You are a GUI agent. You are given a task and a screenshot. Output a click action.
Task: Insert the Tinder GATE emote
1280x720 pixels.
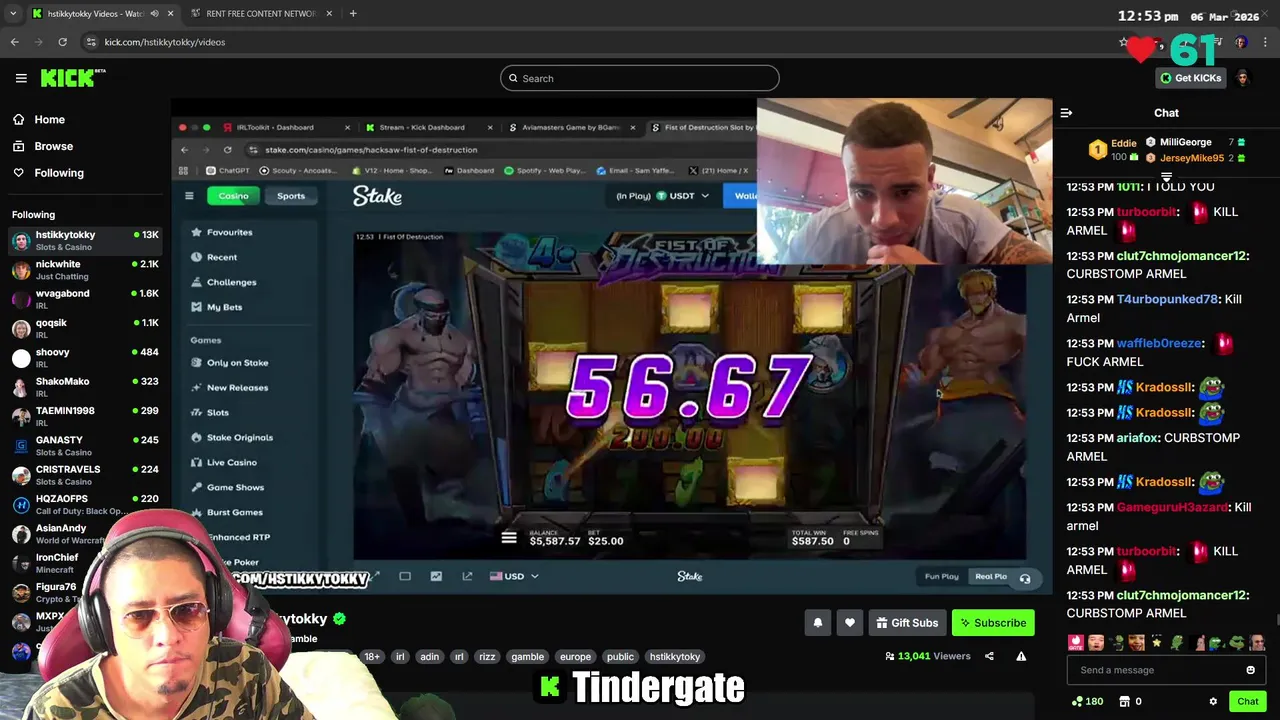1075,643
